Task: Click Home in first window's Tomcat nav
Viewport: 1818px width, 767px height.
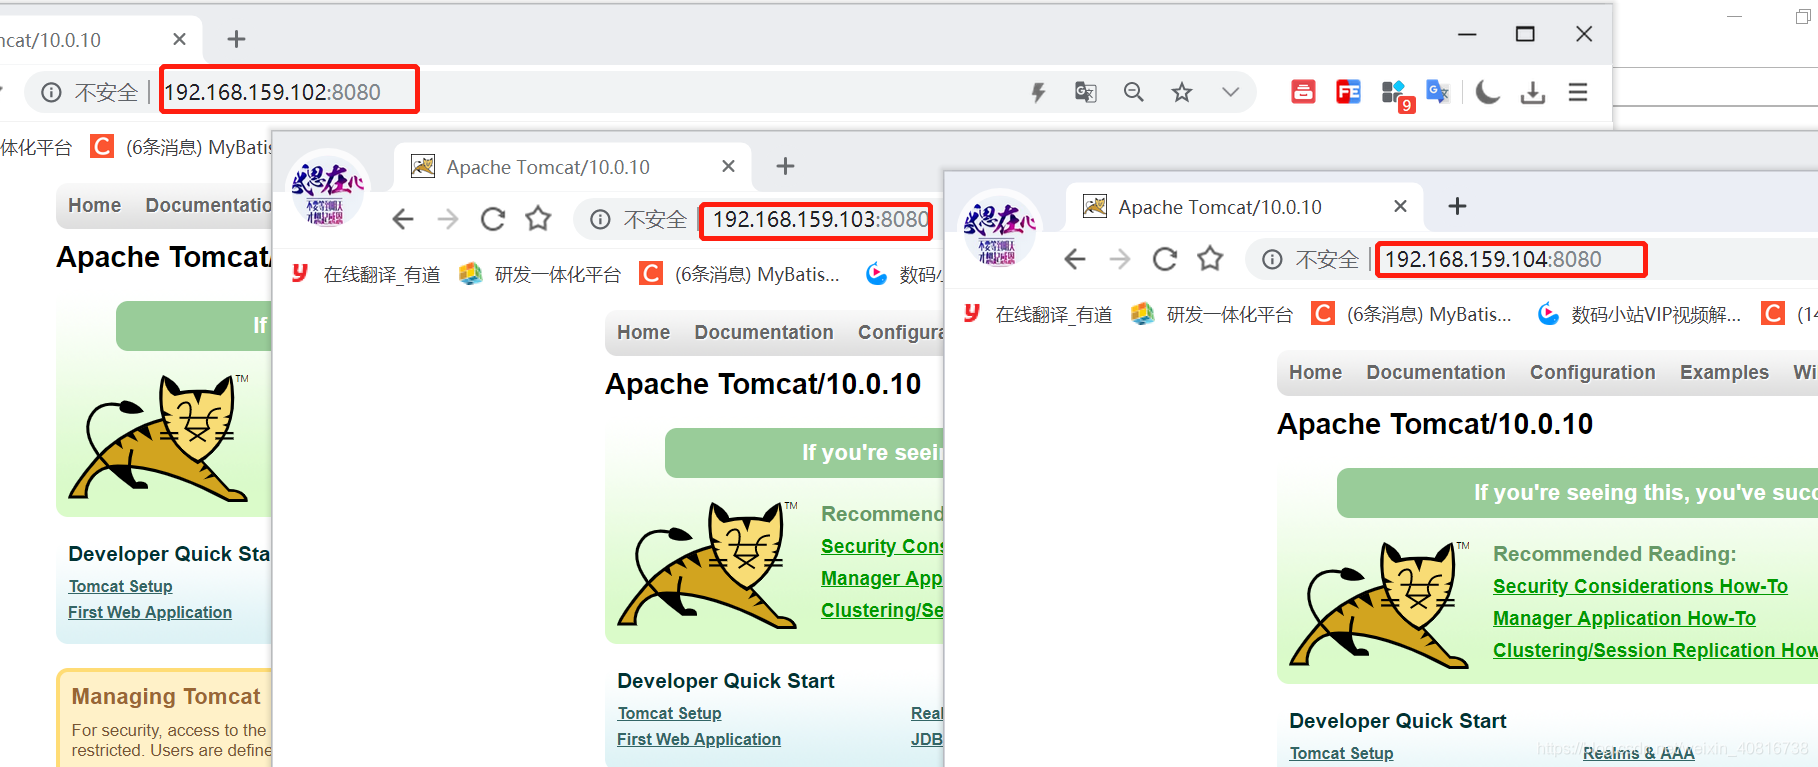Action: coord(94,205)
